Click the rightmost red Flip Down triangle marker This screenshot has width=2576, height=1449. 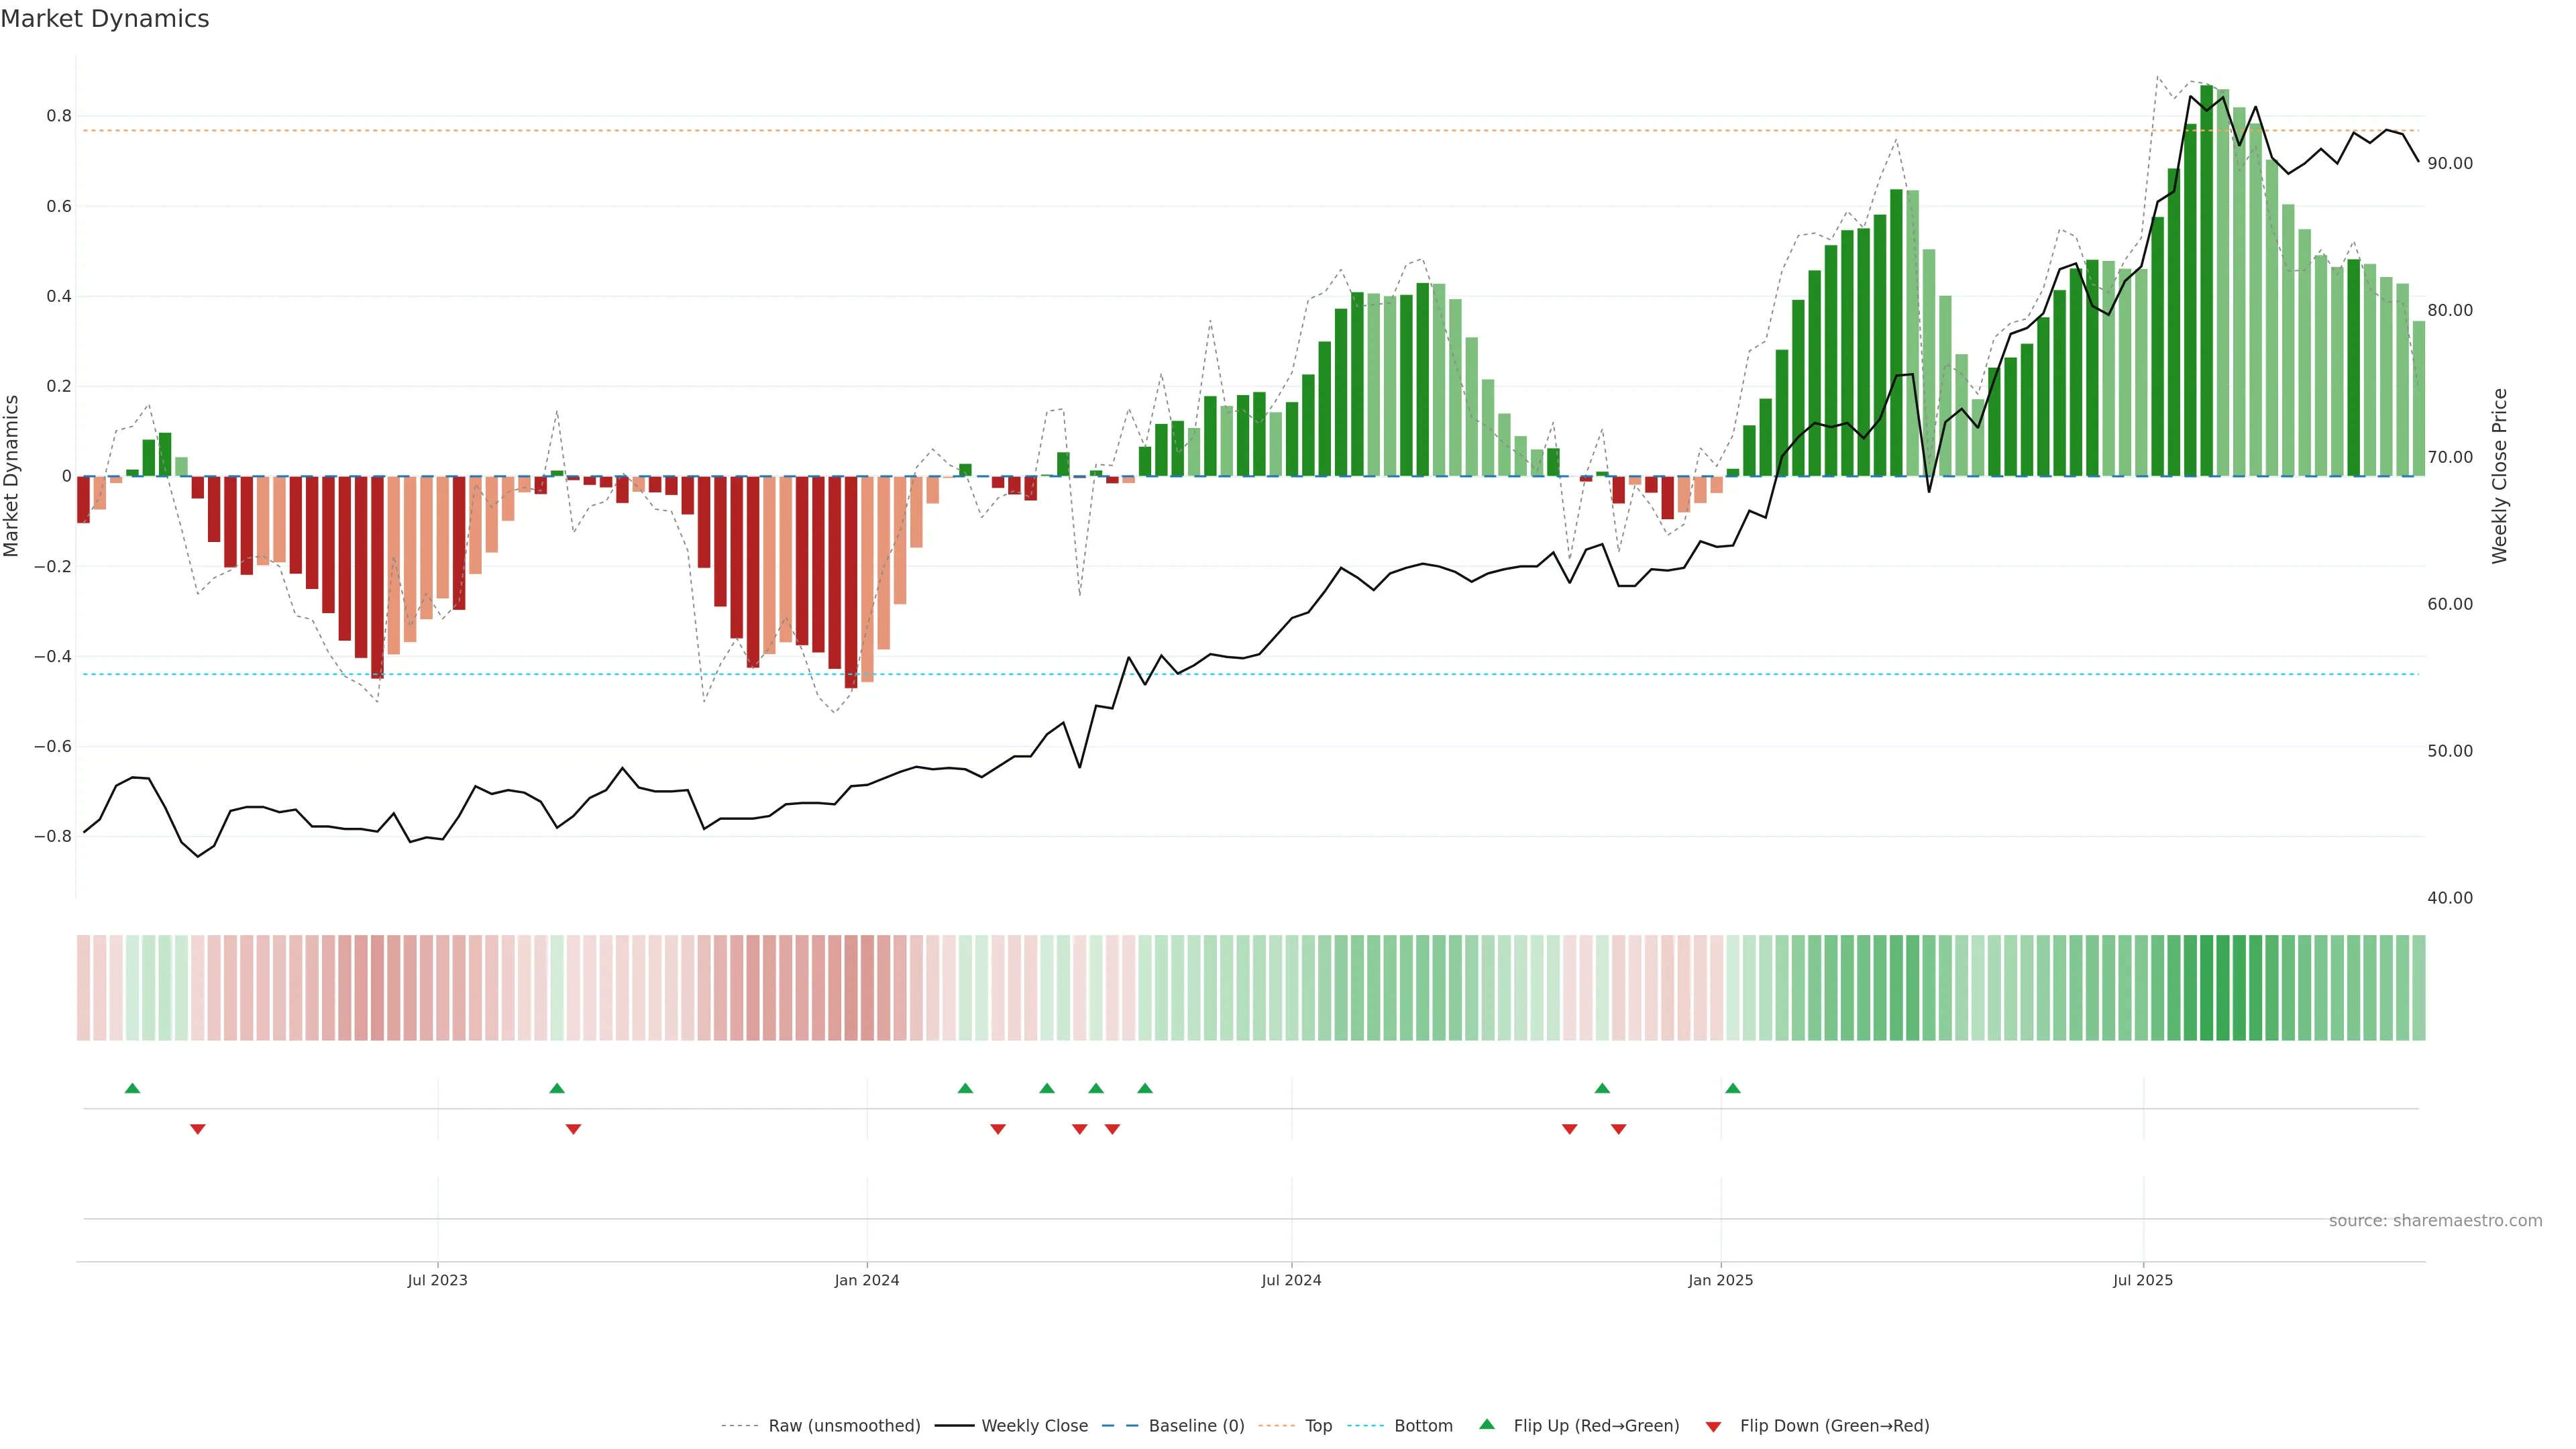1619,1129
